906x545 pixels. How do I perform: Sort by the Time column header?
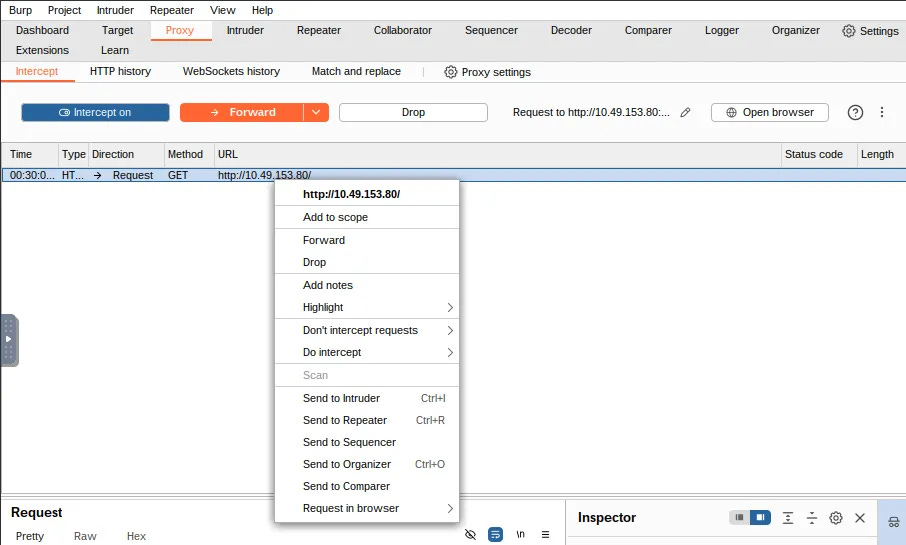click(x=30, y=154)
